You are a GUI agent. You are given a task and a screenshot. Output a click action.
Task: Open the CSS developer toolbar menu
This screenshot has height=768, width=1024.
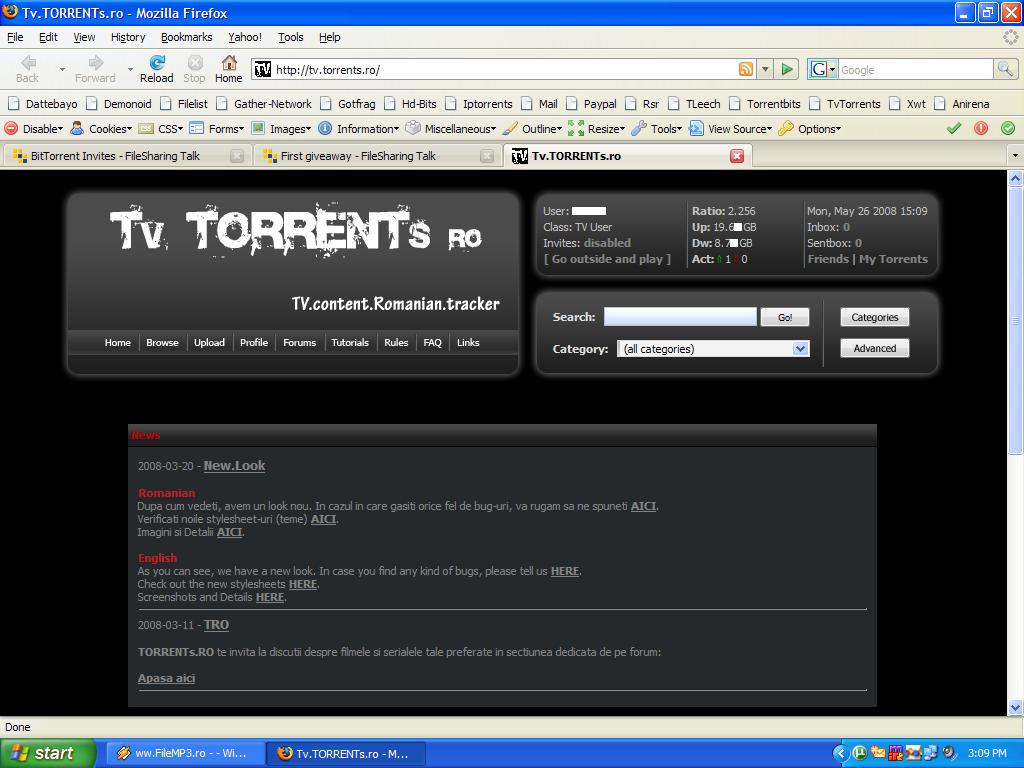point(161,129)
